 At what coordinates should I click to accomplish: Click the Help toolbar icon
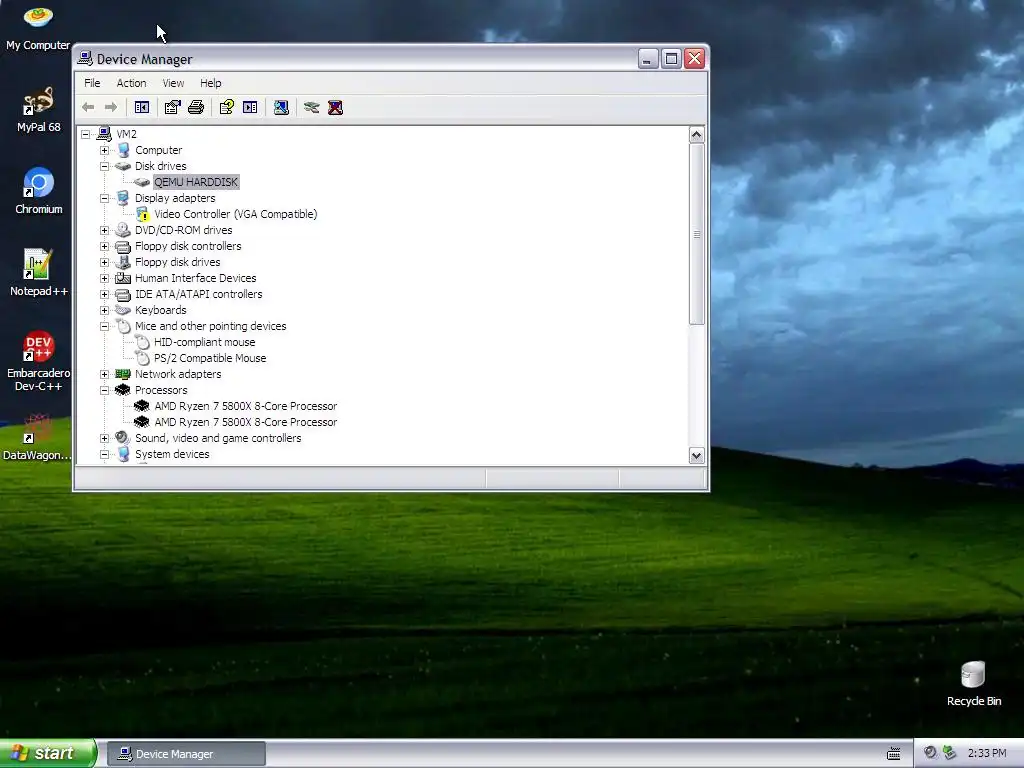pyautogui.click(x=227, y=107)
